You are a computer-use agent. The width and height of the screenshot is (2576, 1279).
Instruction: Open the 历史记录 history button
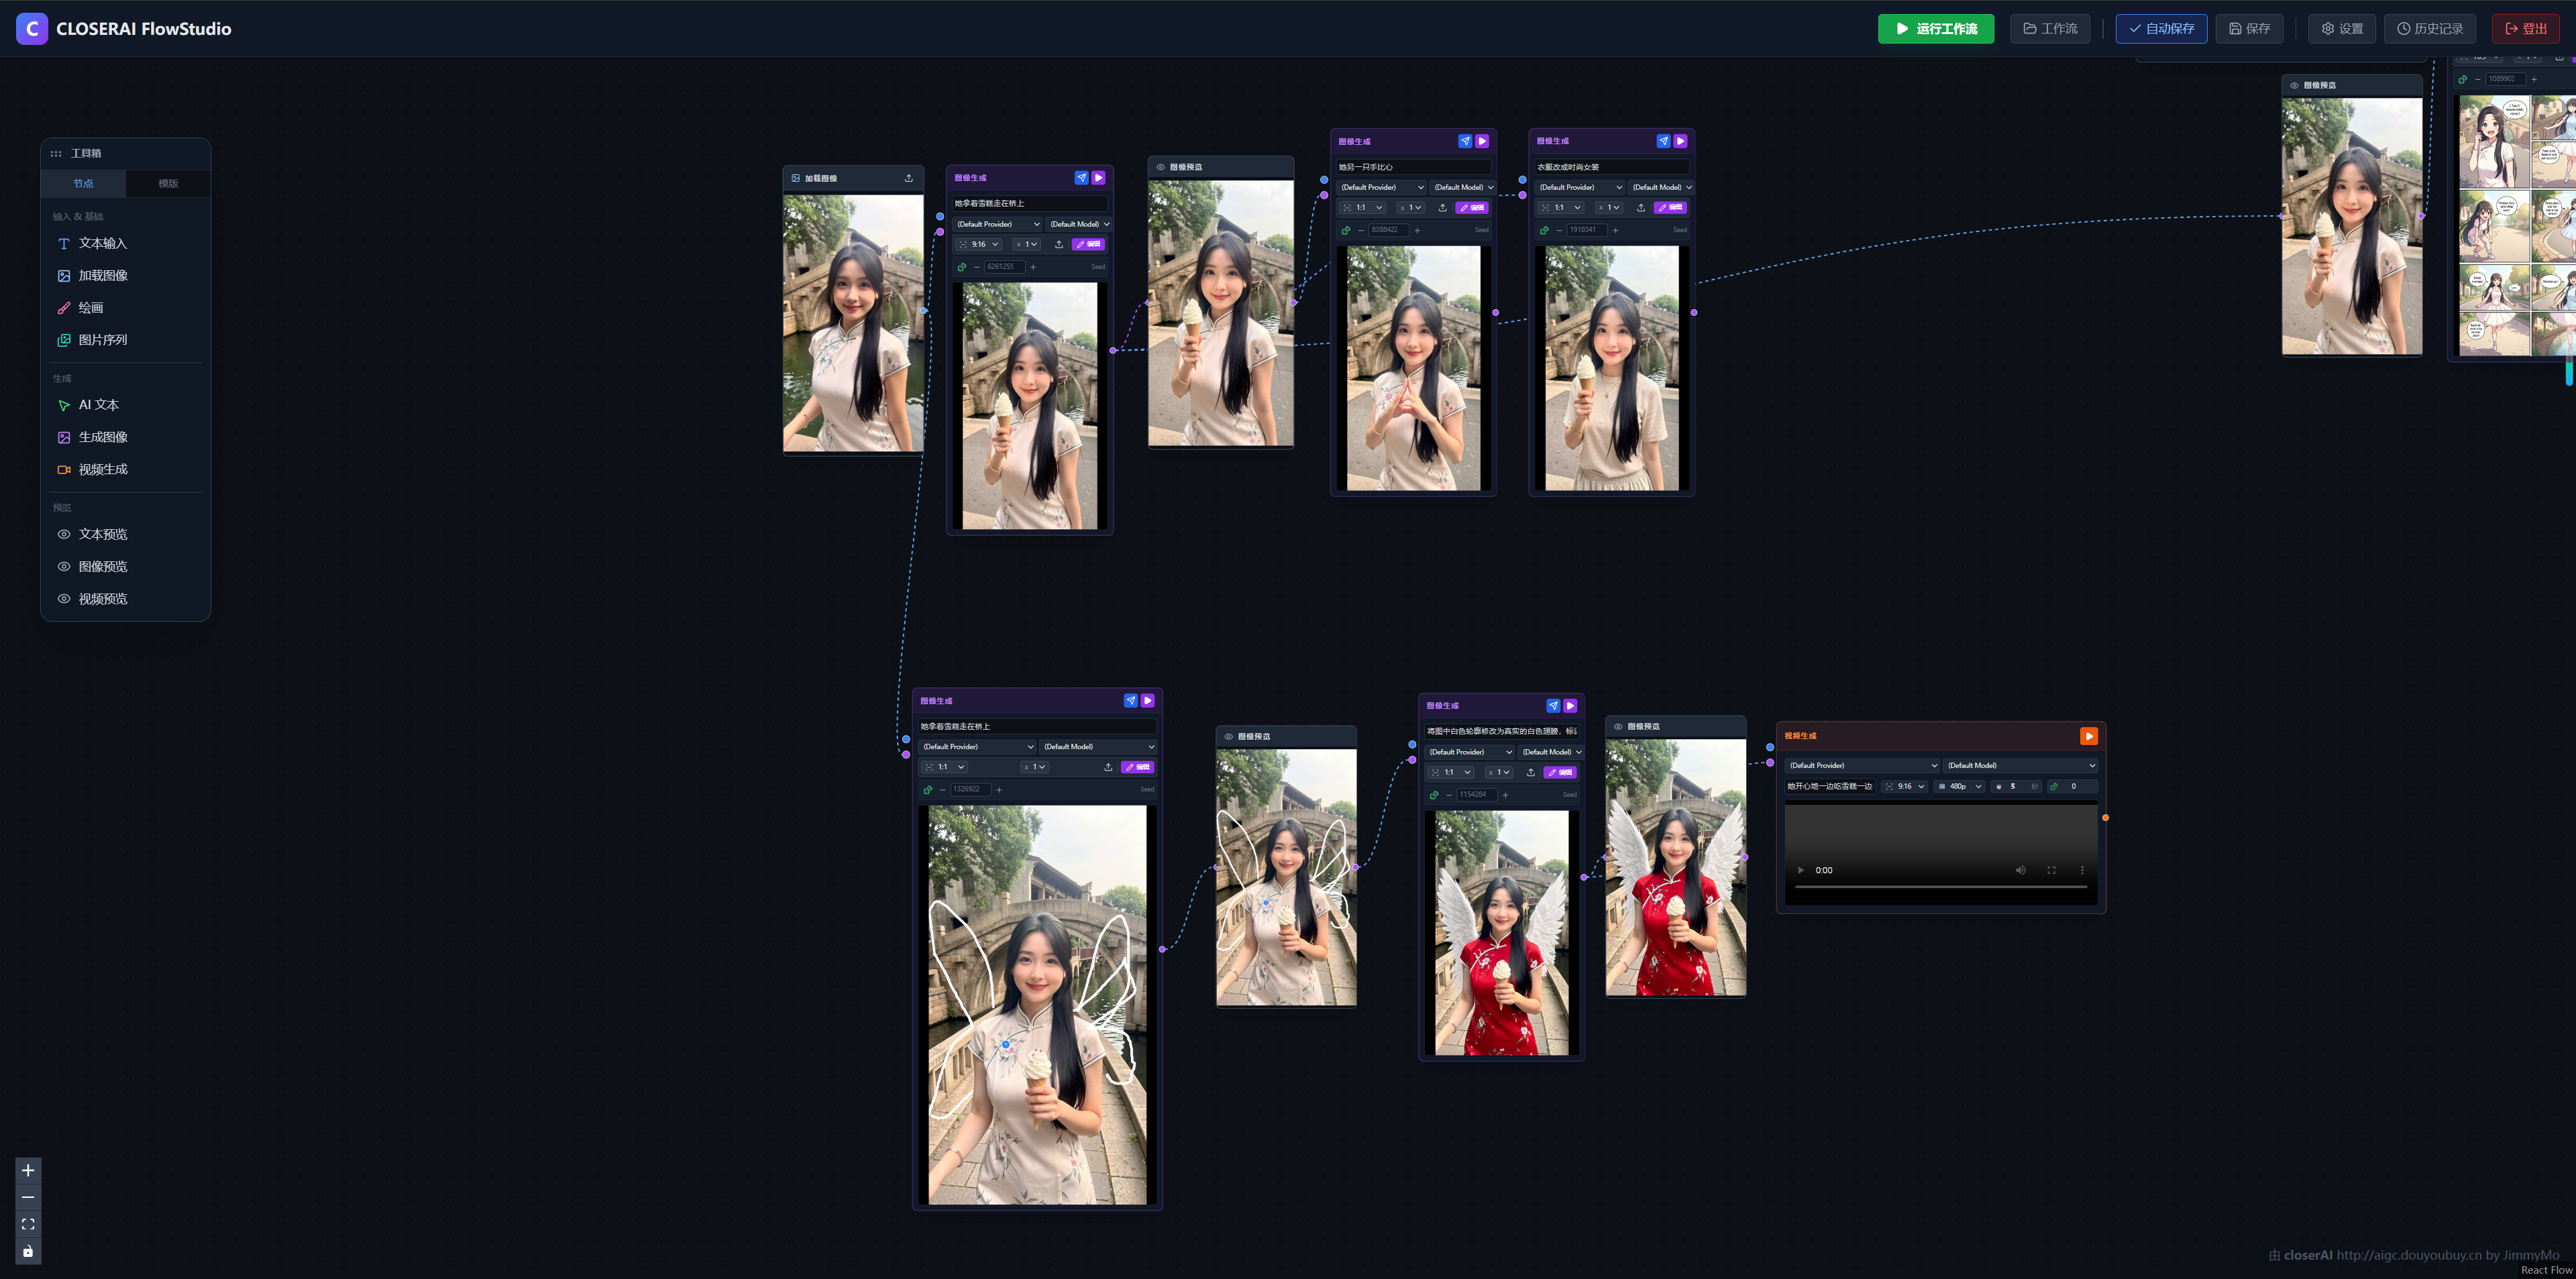[x=2429, y=28]
